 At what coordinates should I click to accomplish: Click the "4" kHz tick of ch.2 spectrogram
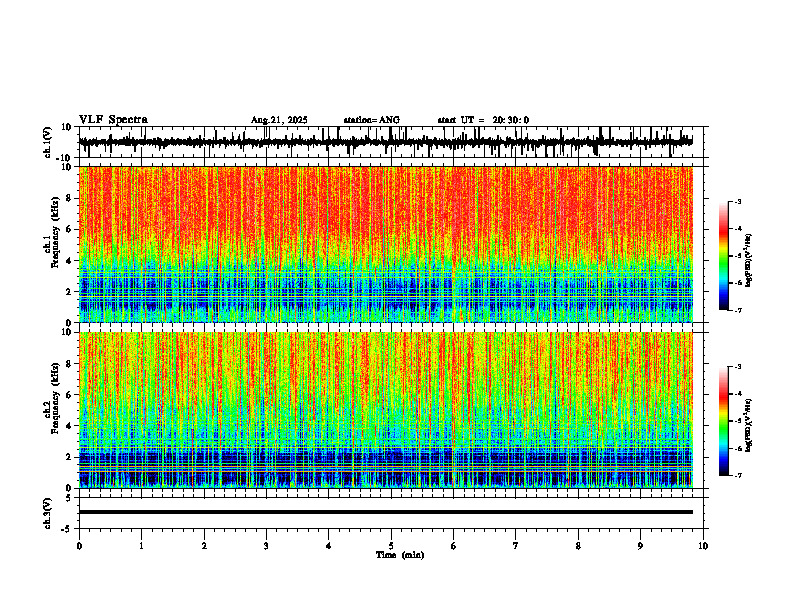(x=69, y=426)
